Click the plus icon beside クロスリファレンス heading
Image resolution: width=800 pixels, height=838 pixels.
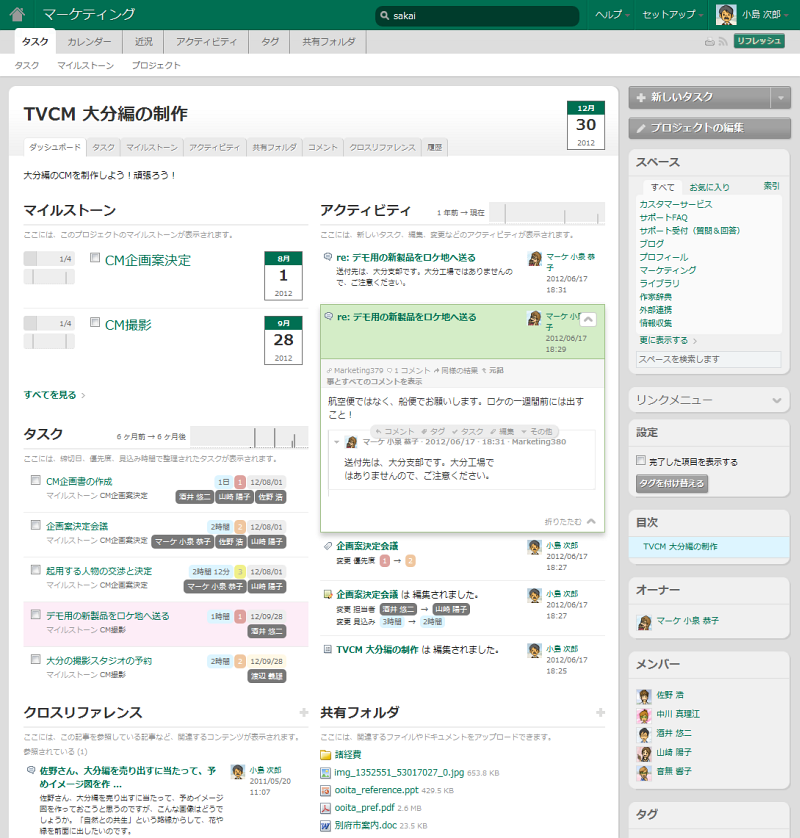pos(303,712)
